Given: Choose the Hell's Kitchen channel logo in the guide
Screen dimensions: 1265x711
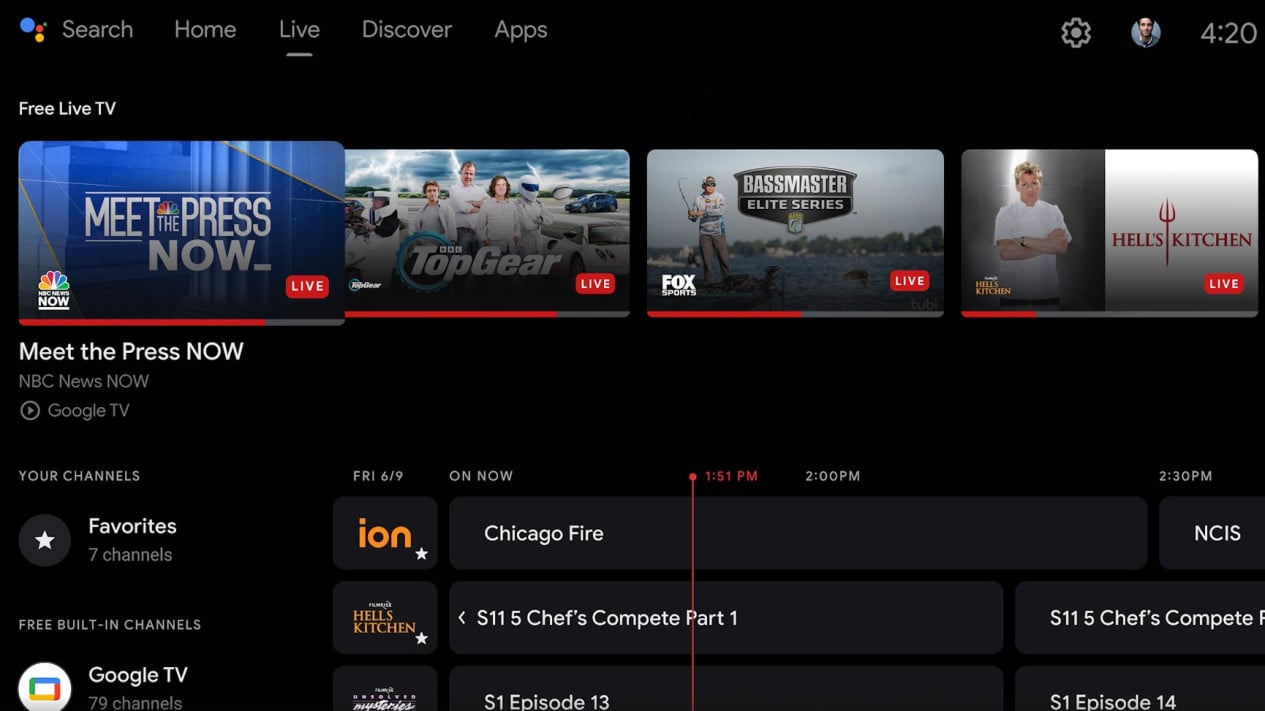Looking at the screenshot, I should click(x=385, y=618).
